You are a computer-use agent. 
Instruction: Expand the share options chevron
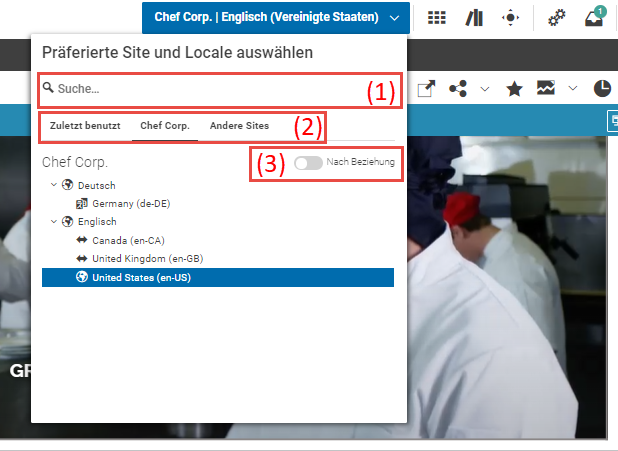click(x=485, y=89)
